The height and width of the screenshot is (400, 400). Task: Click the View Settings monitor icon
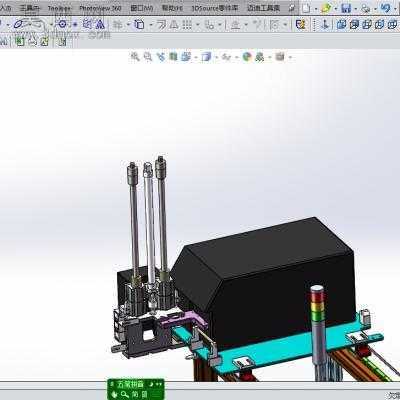tap(280, 57)
